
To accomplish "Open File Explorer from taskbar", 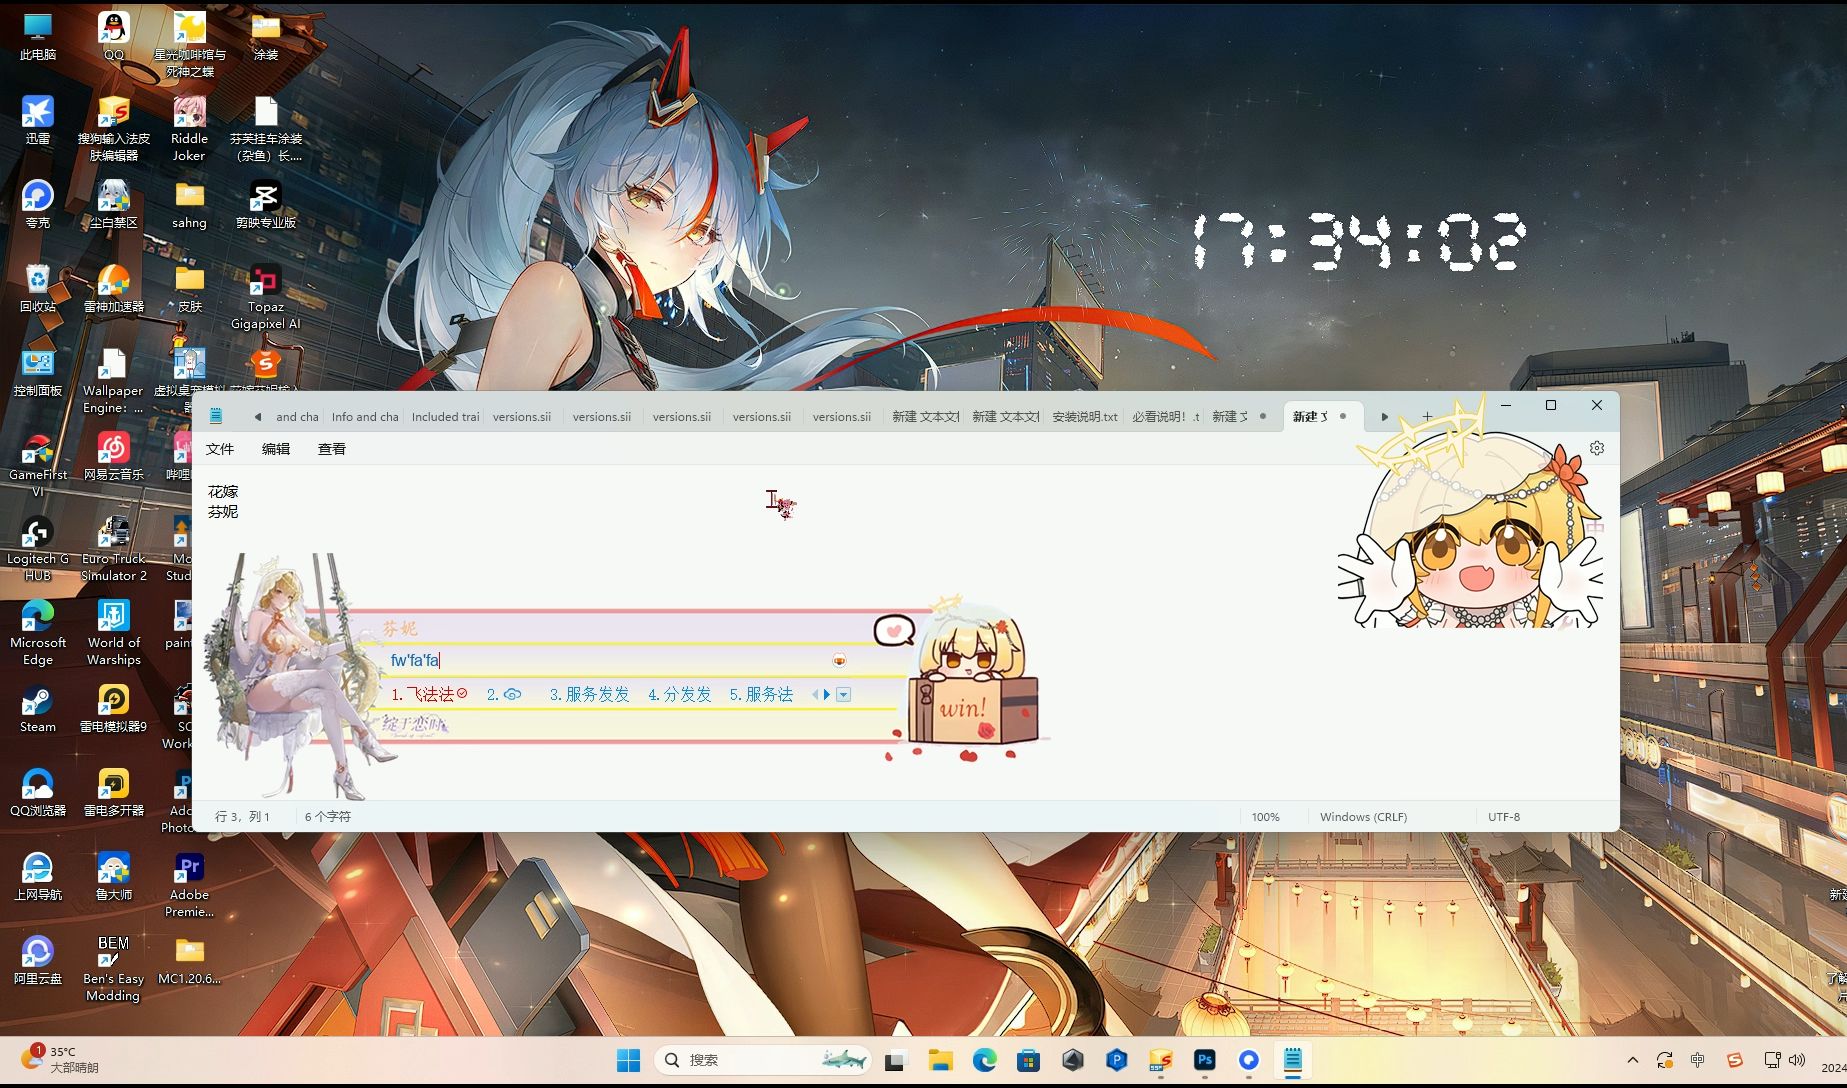I will pyautogui.click(x=939, y=1060).
